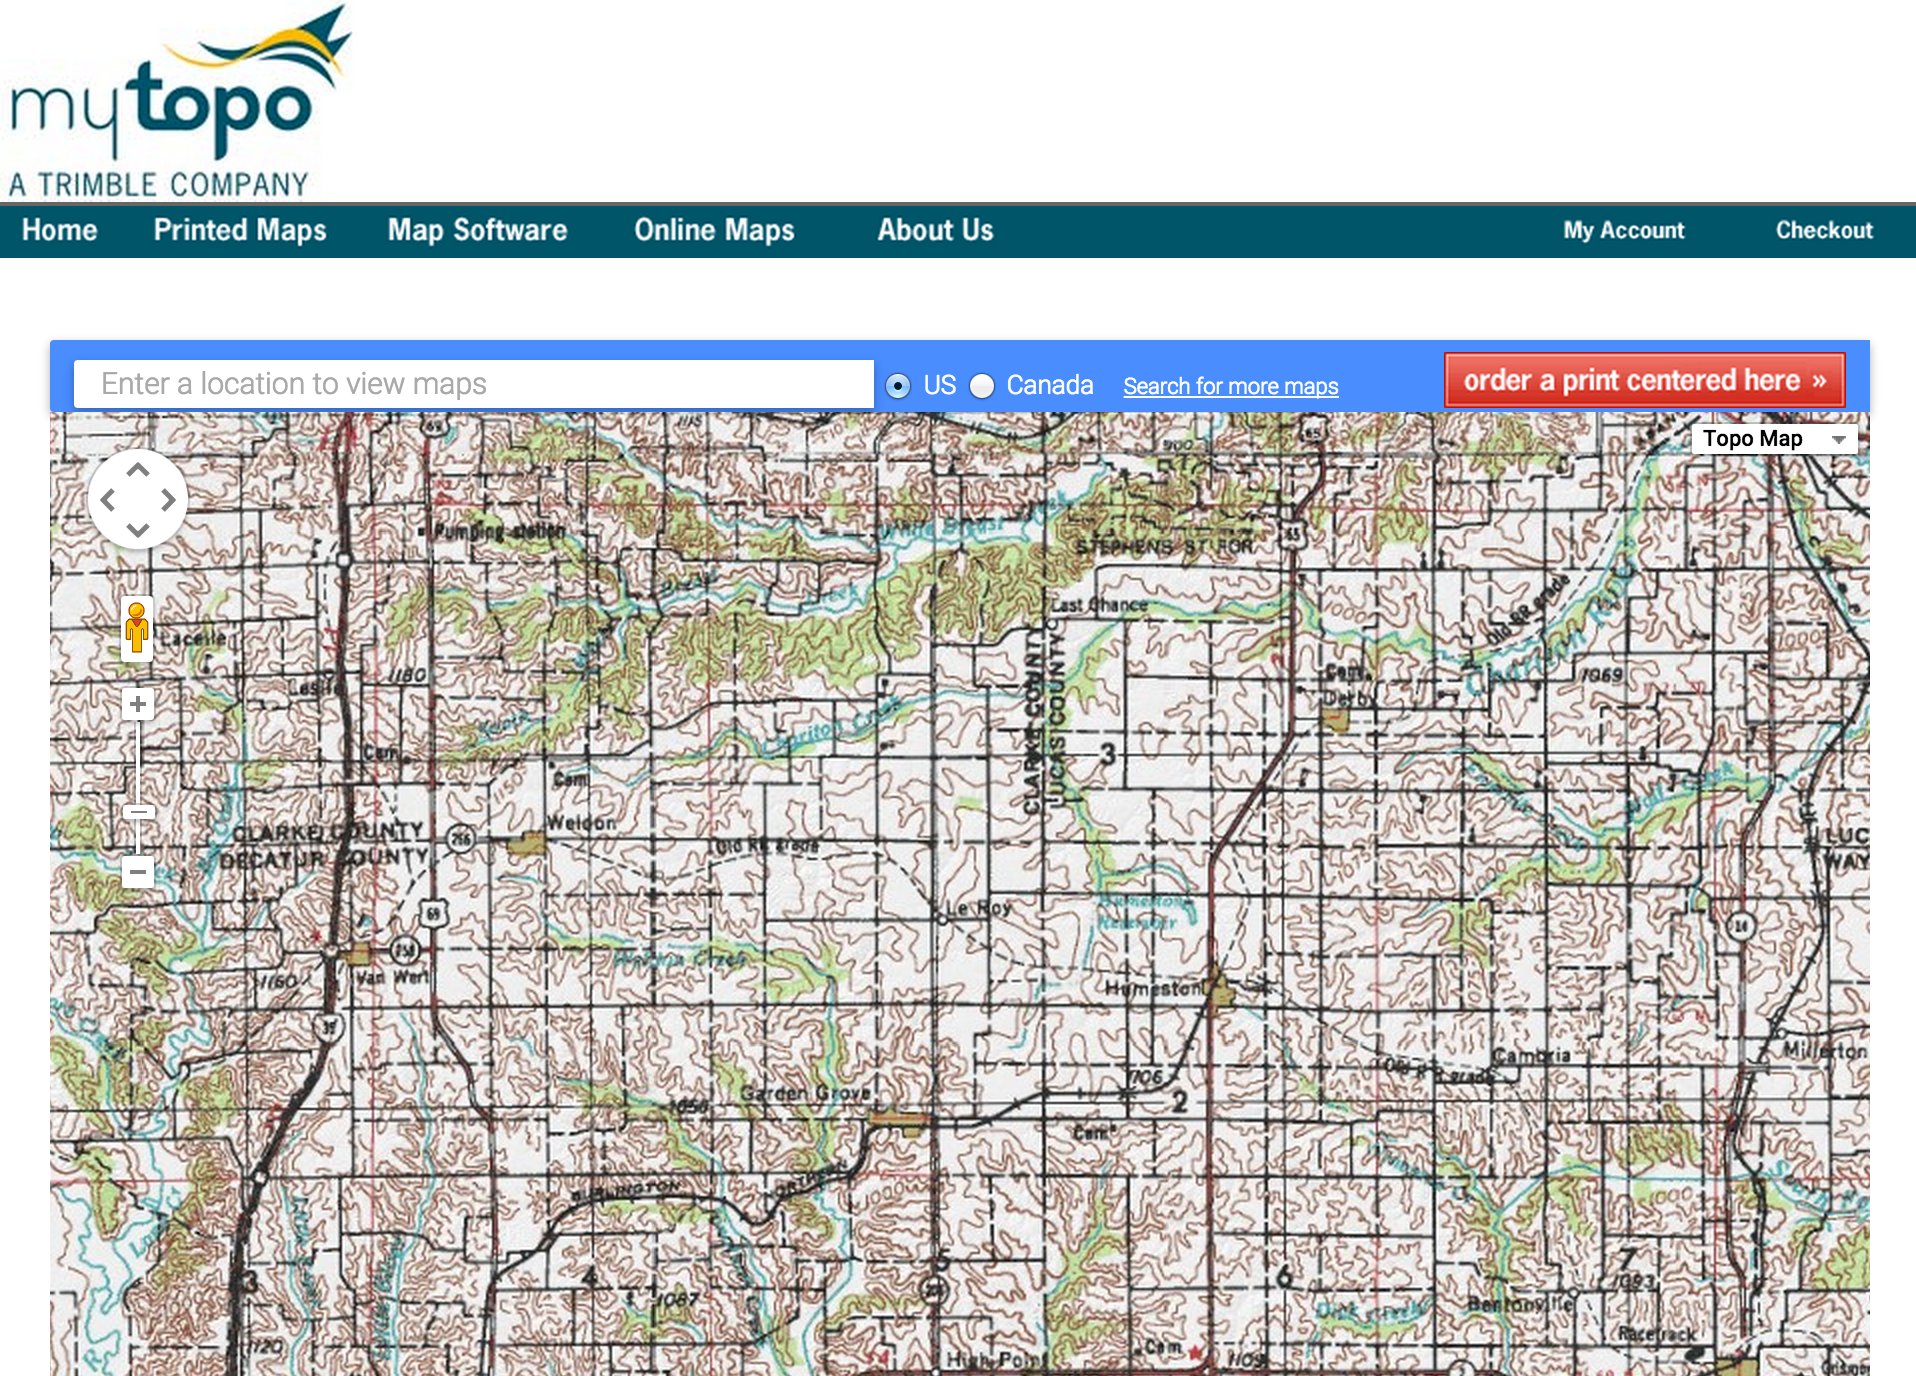Select the US radio button
Screen dimensions: 1916x1376
(898, 386)
